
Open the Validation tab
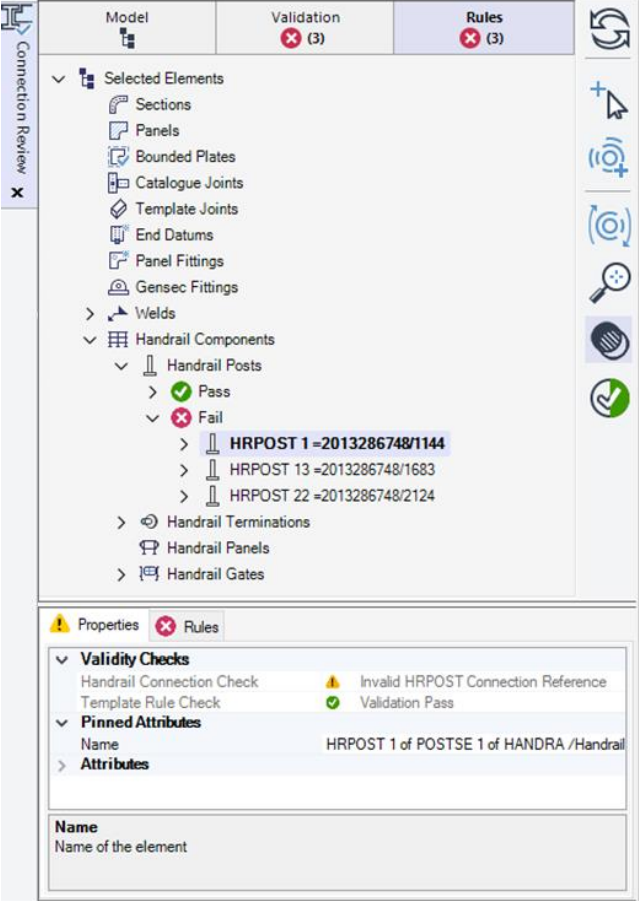(305, 28)
